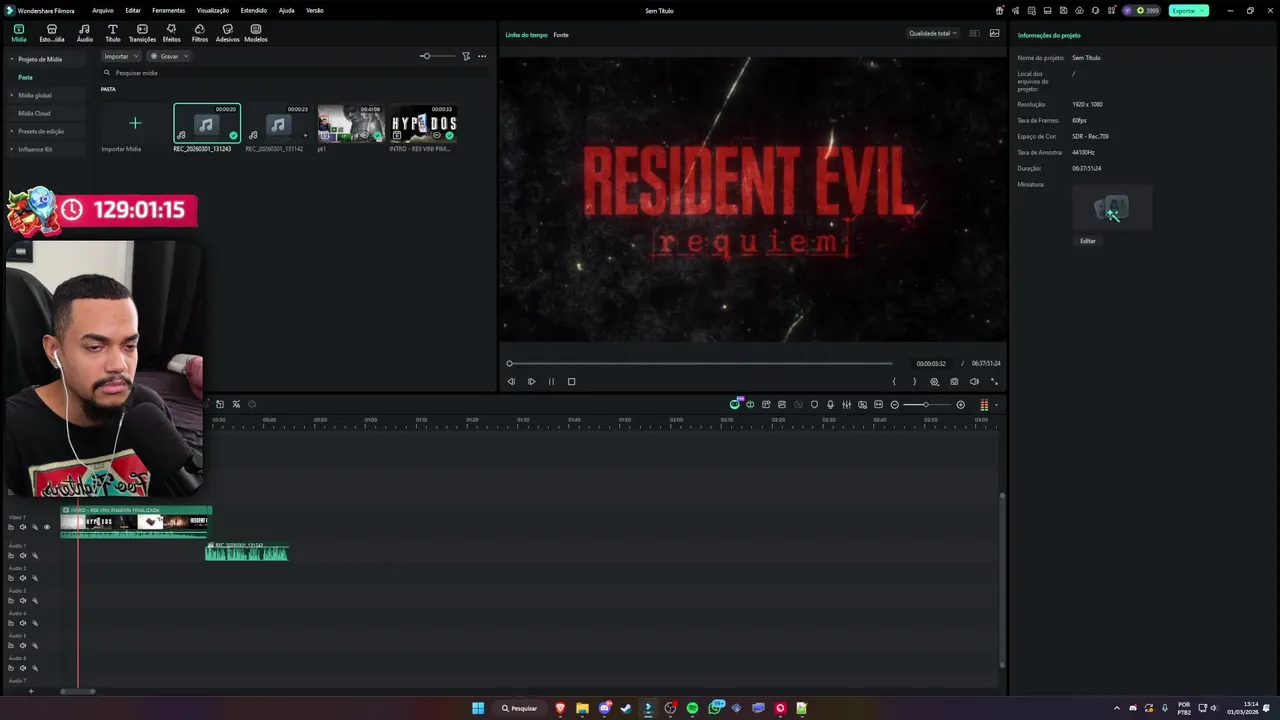Click Editar under the thumbnail
This screenshot has height=720, width=1280.
[x=1088, y=241]
